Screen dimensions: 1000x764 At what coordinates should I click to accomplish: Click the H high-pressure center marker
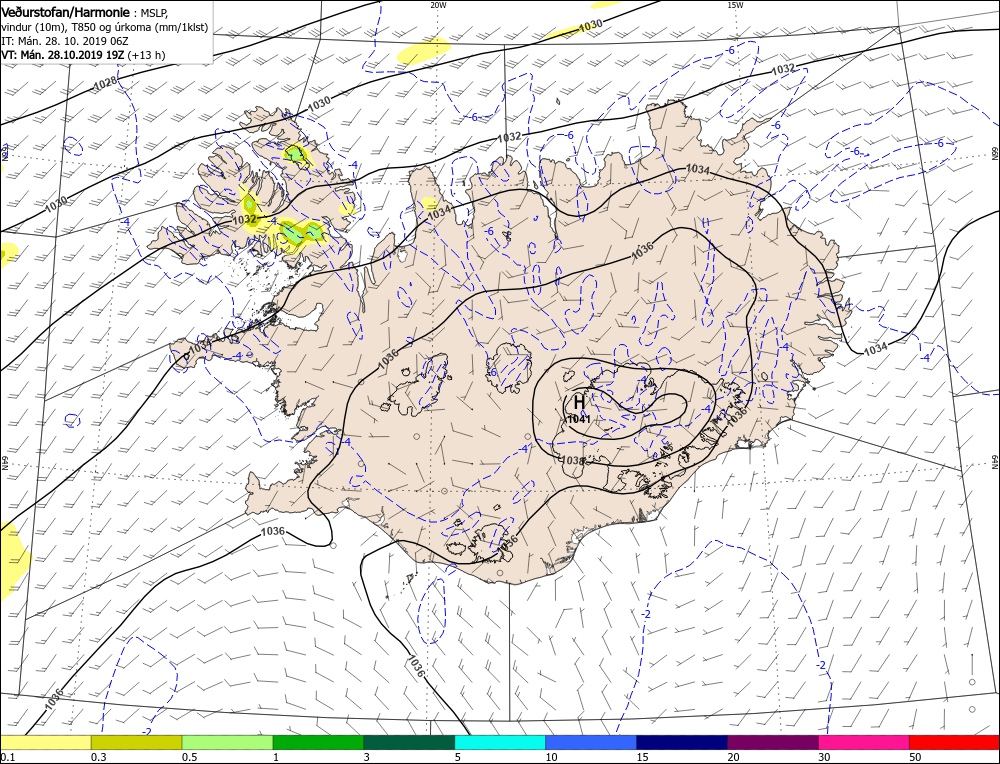coord(579,403)
